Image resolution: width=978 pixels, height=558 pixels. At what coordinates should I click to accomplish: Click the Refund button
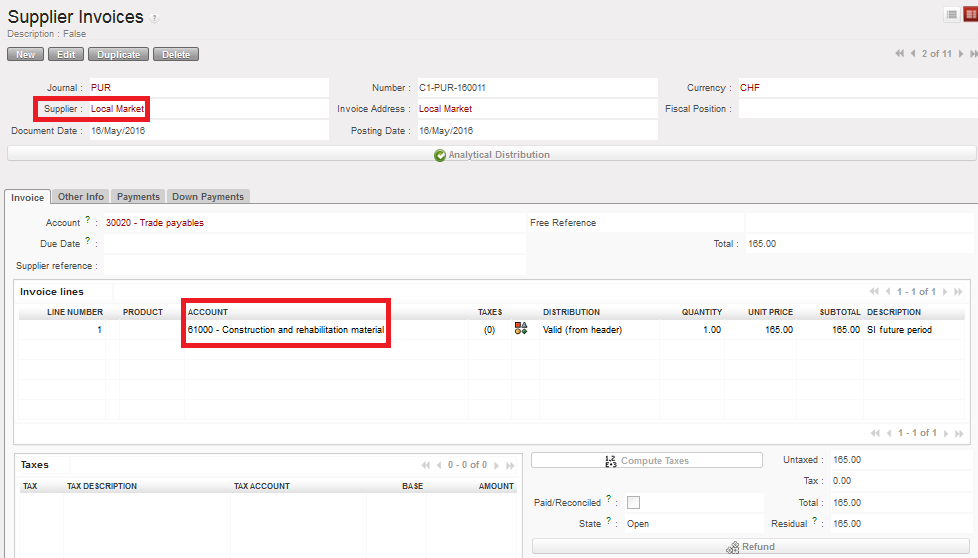tap(752, 547)
